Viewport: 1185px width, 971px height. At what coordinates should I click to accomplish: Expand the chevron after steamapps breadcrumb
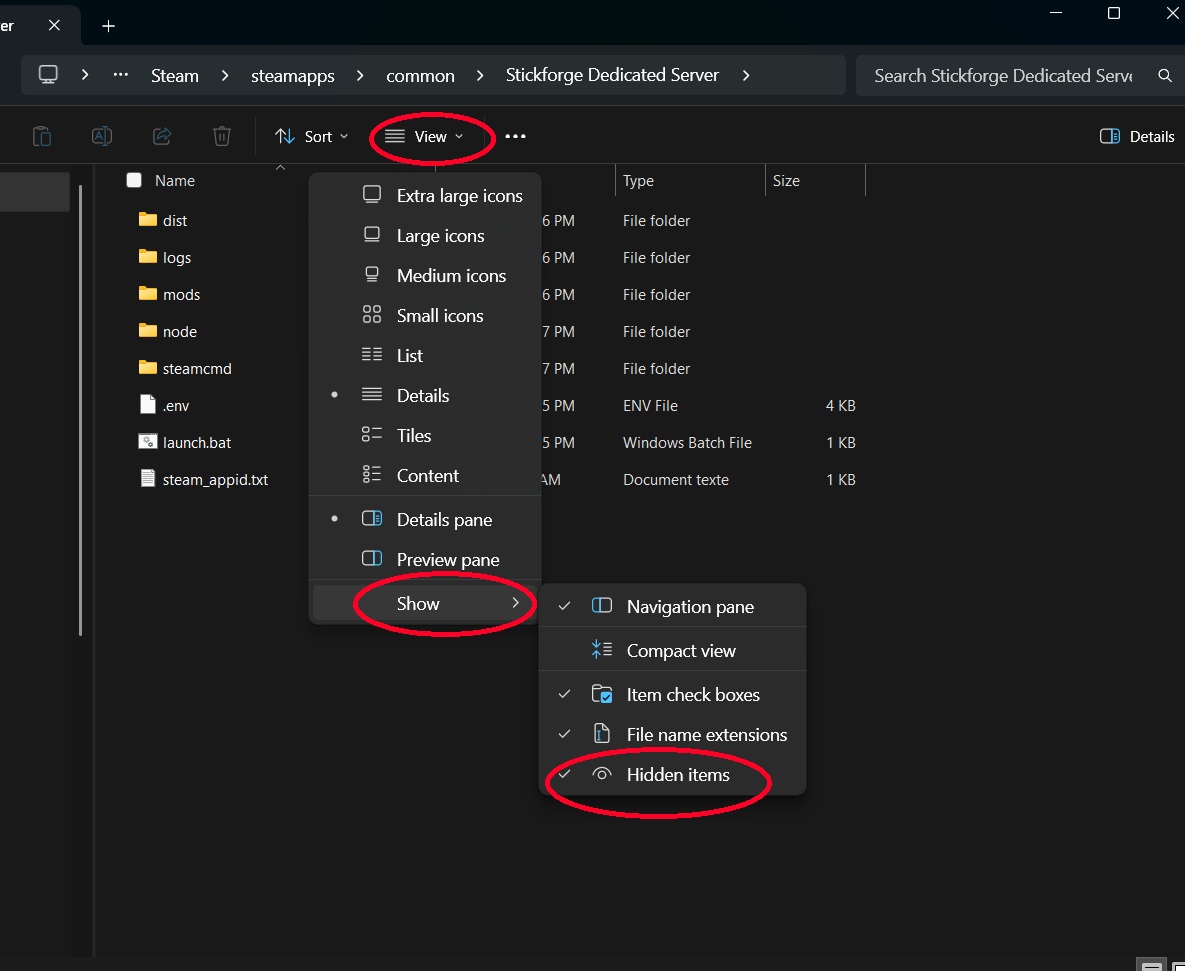[360, 75]
